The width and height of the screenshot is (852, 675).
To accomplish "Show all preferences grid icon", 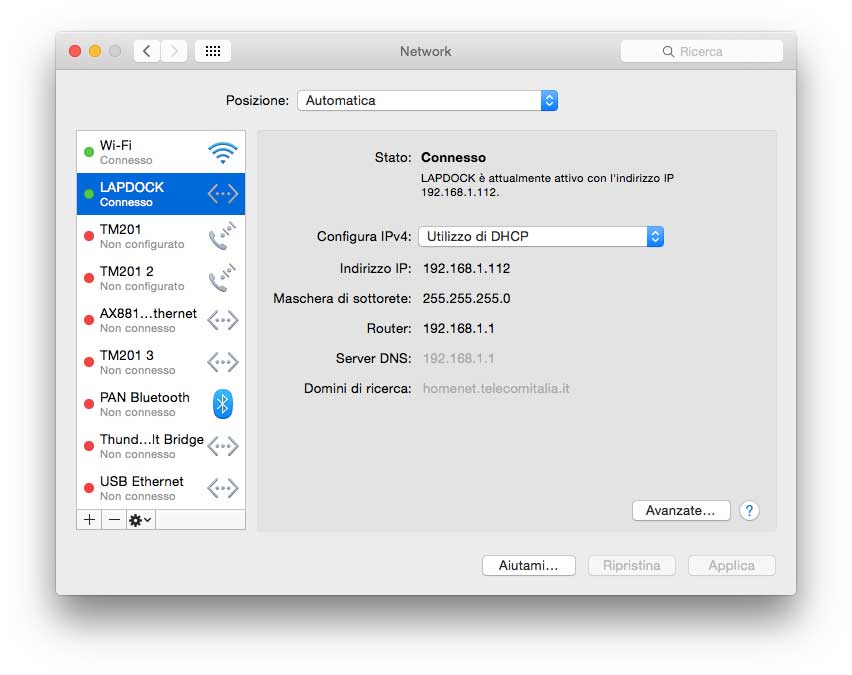I will tap(213, 51).
